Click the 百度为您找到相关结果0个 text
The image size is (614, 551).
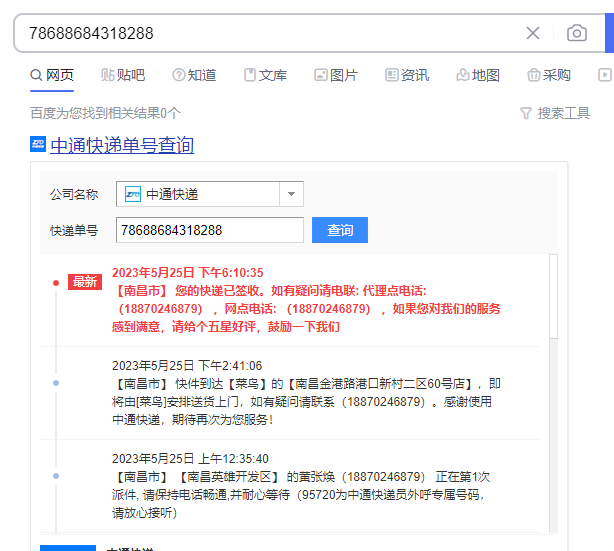pos(105,114)
